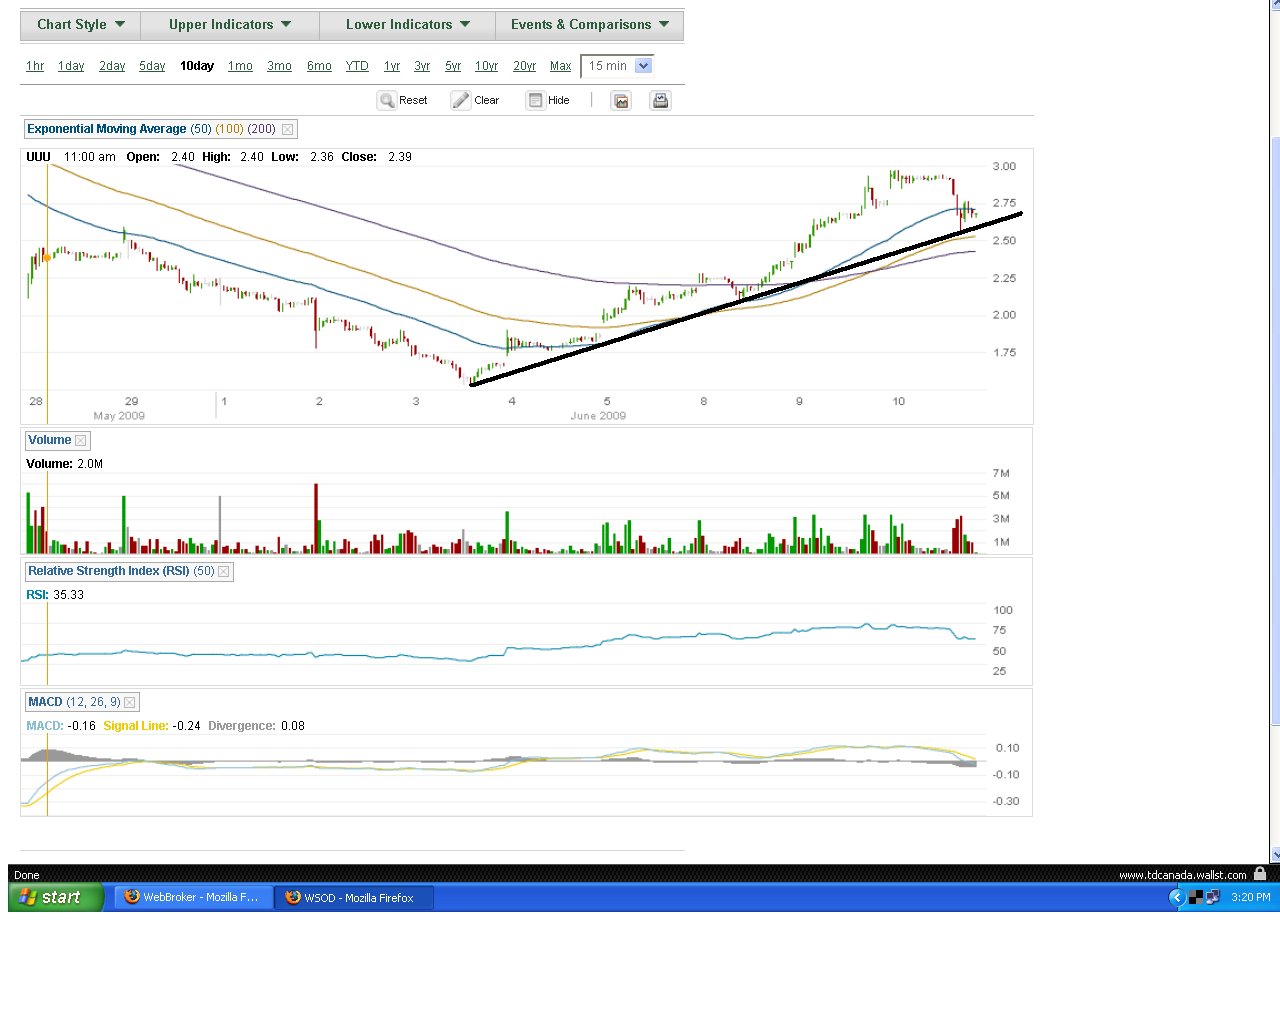Click the May 2009 axis label
This screenshot has height=1024, width=1280.
(x=119, y=416)
